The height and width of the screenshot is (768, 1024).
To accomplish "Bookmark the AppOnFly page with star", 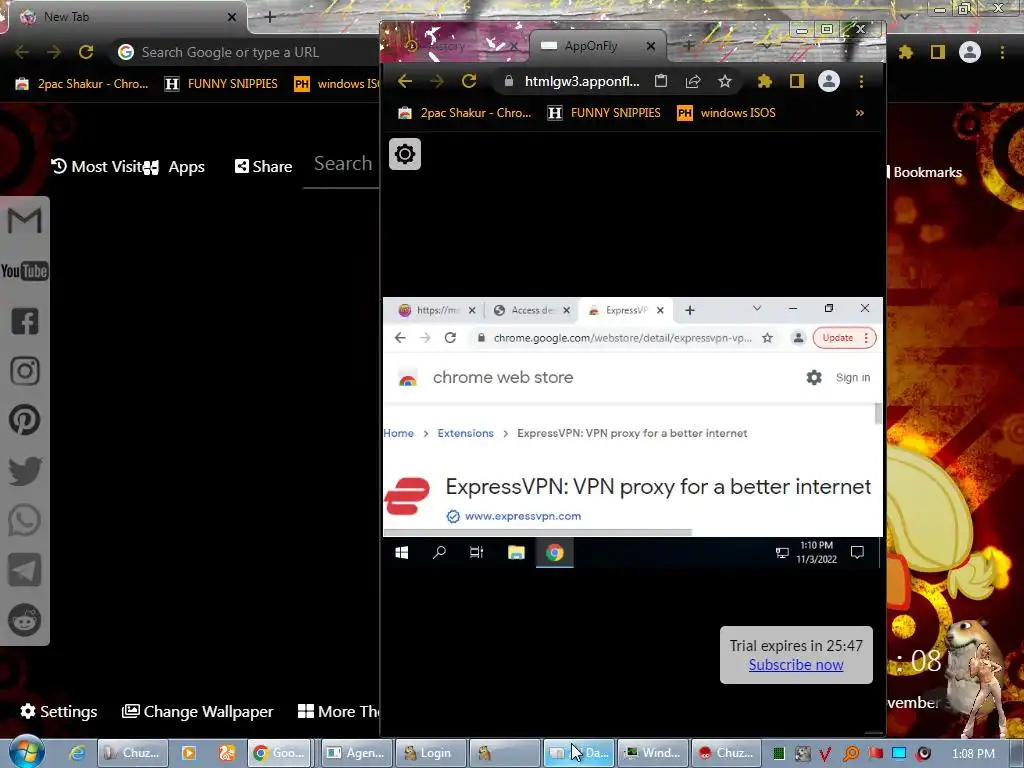I will (x=724, y=81).
